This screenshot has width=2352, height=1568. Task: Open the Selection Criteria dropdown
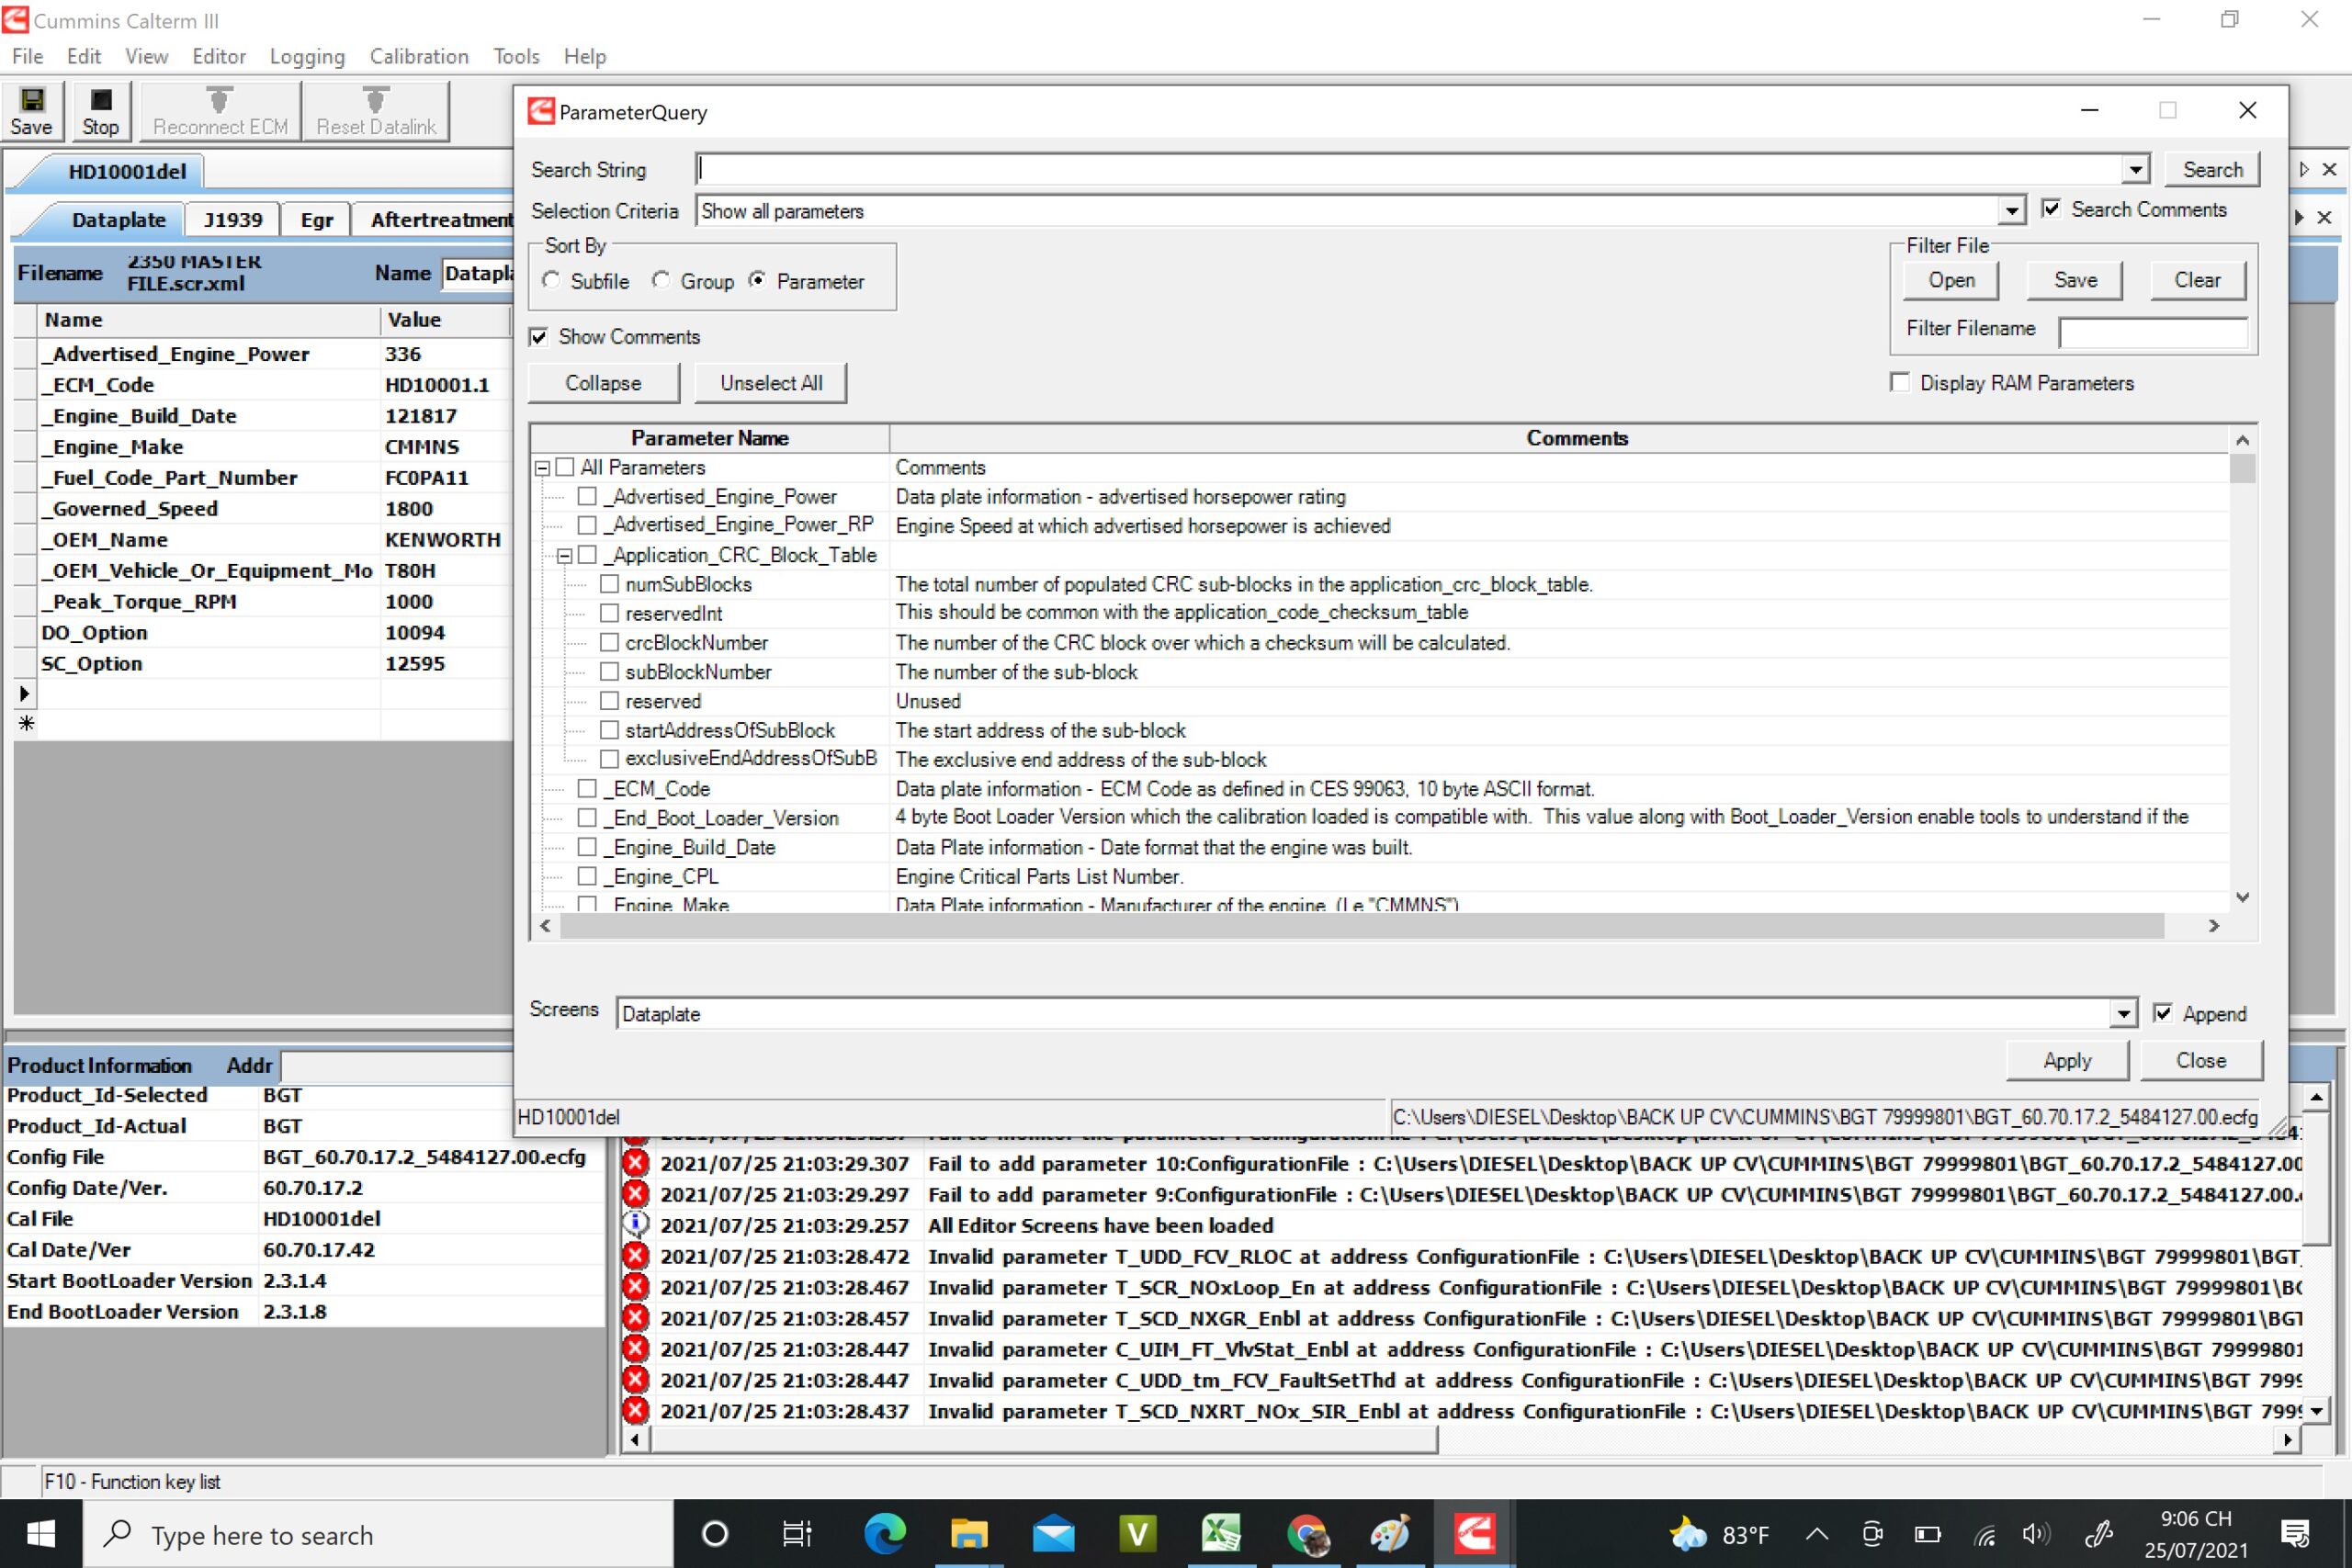point(2011,211)
